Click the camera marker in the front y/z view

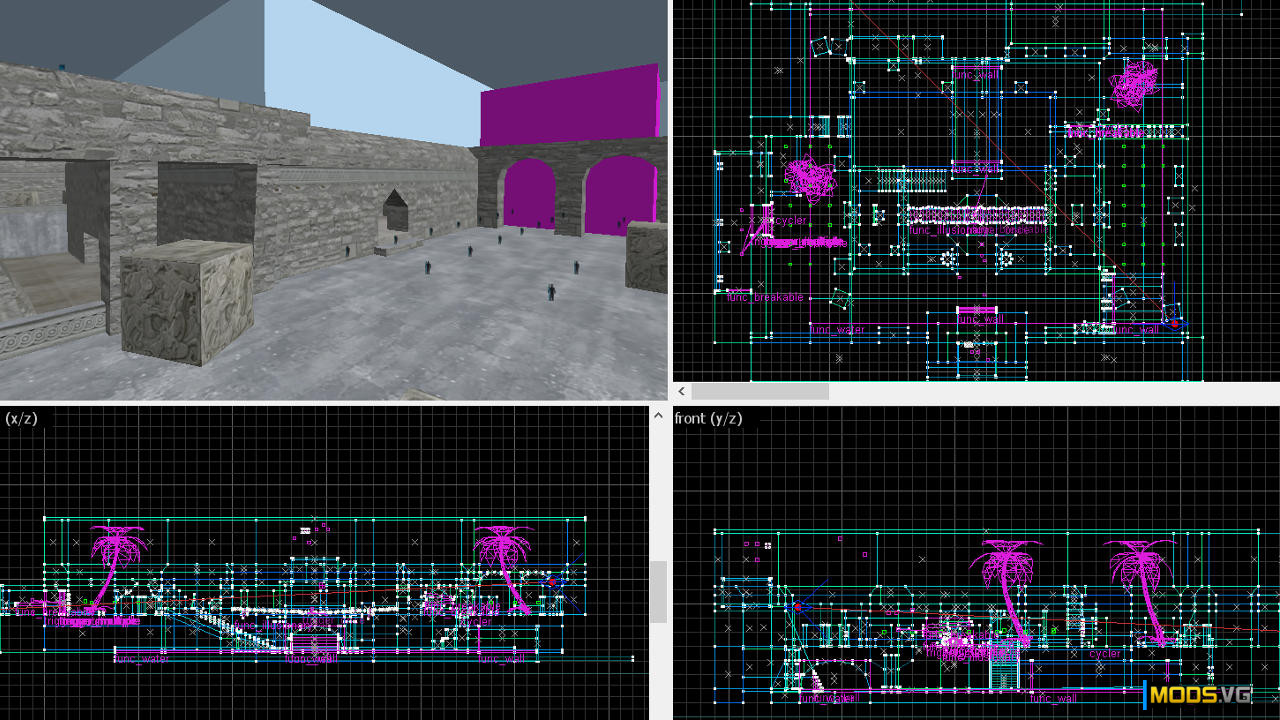coord(798,605)
